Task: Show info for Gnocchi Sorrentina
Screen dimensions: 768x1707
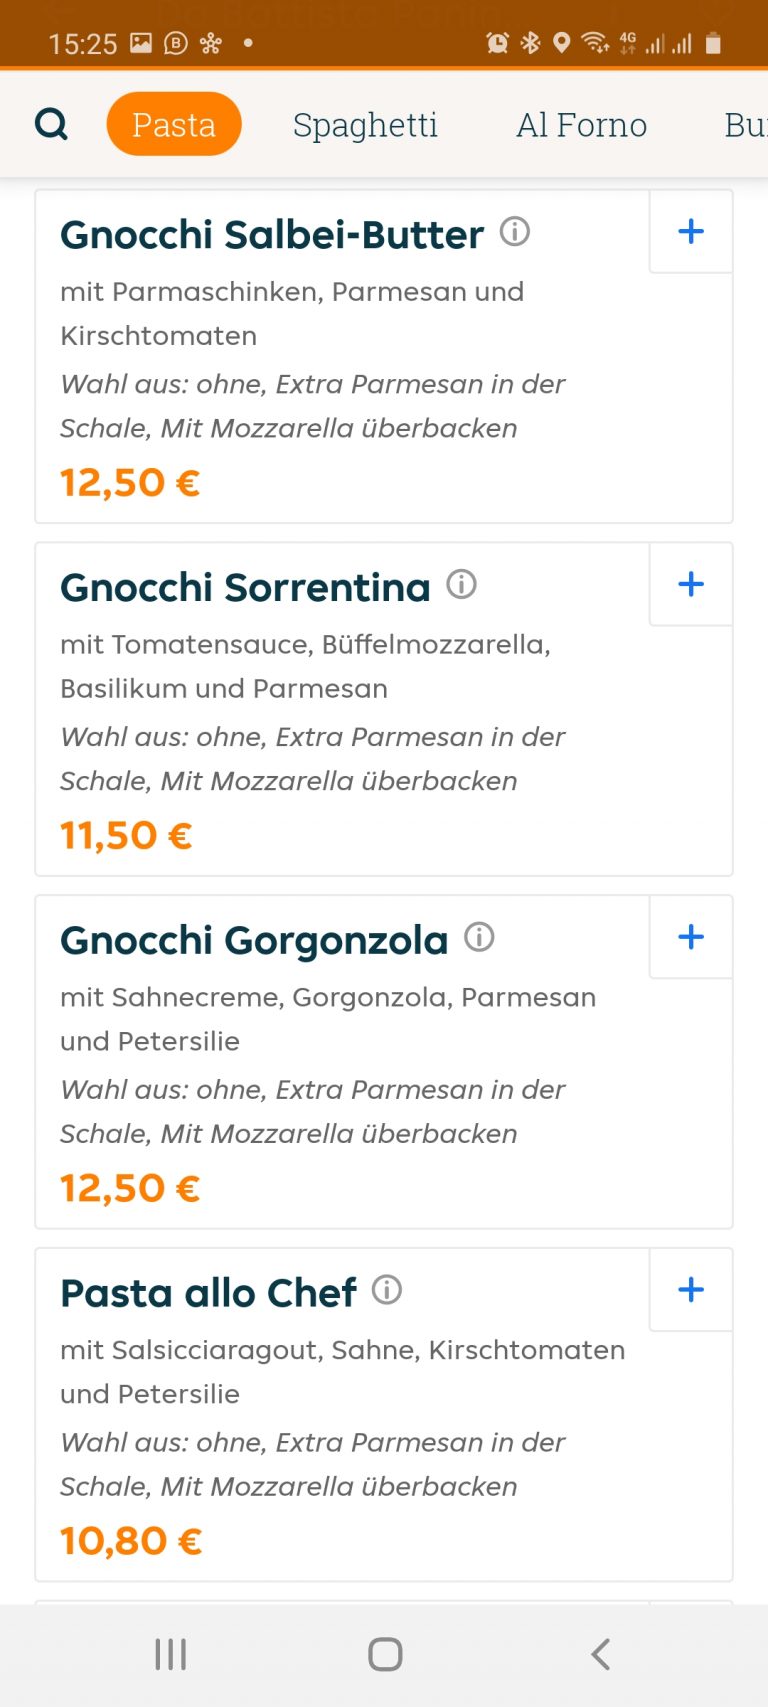Action: pos(461,584)
